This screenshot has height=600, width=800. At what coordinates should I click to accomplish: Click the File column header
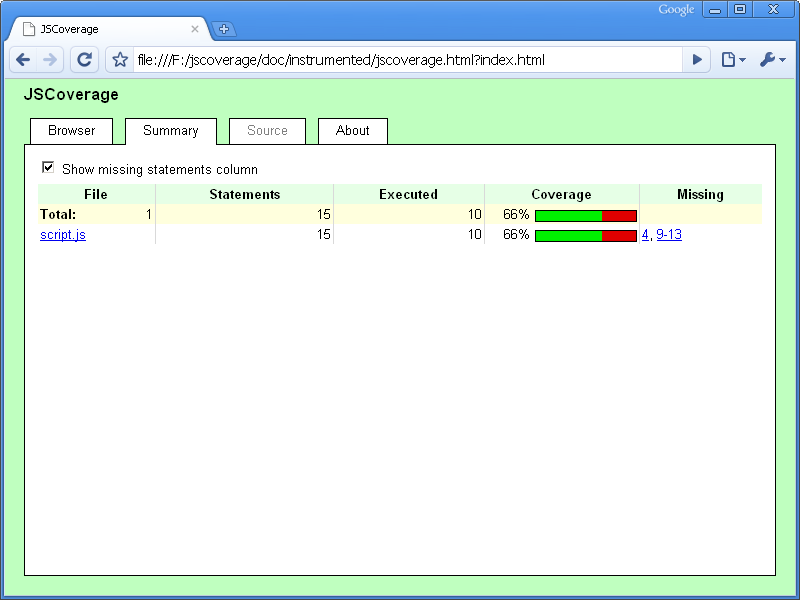96,194
